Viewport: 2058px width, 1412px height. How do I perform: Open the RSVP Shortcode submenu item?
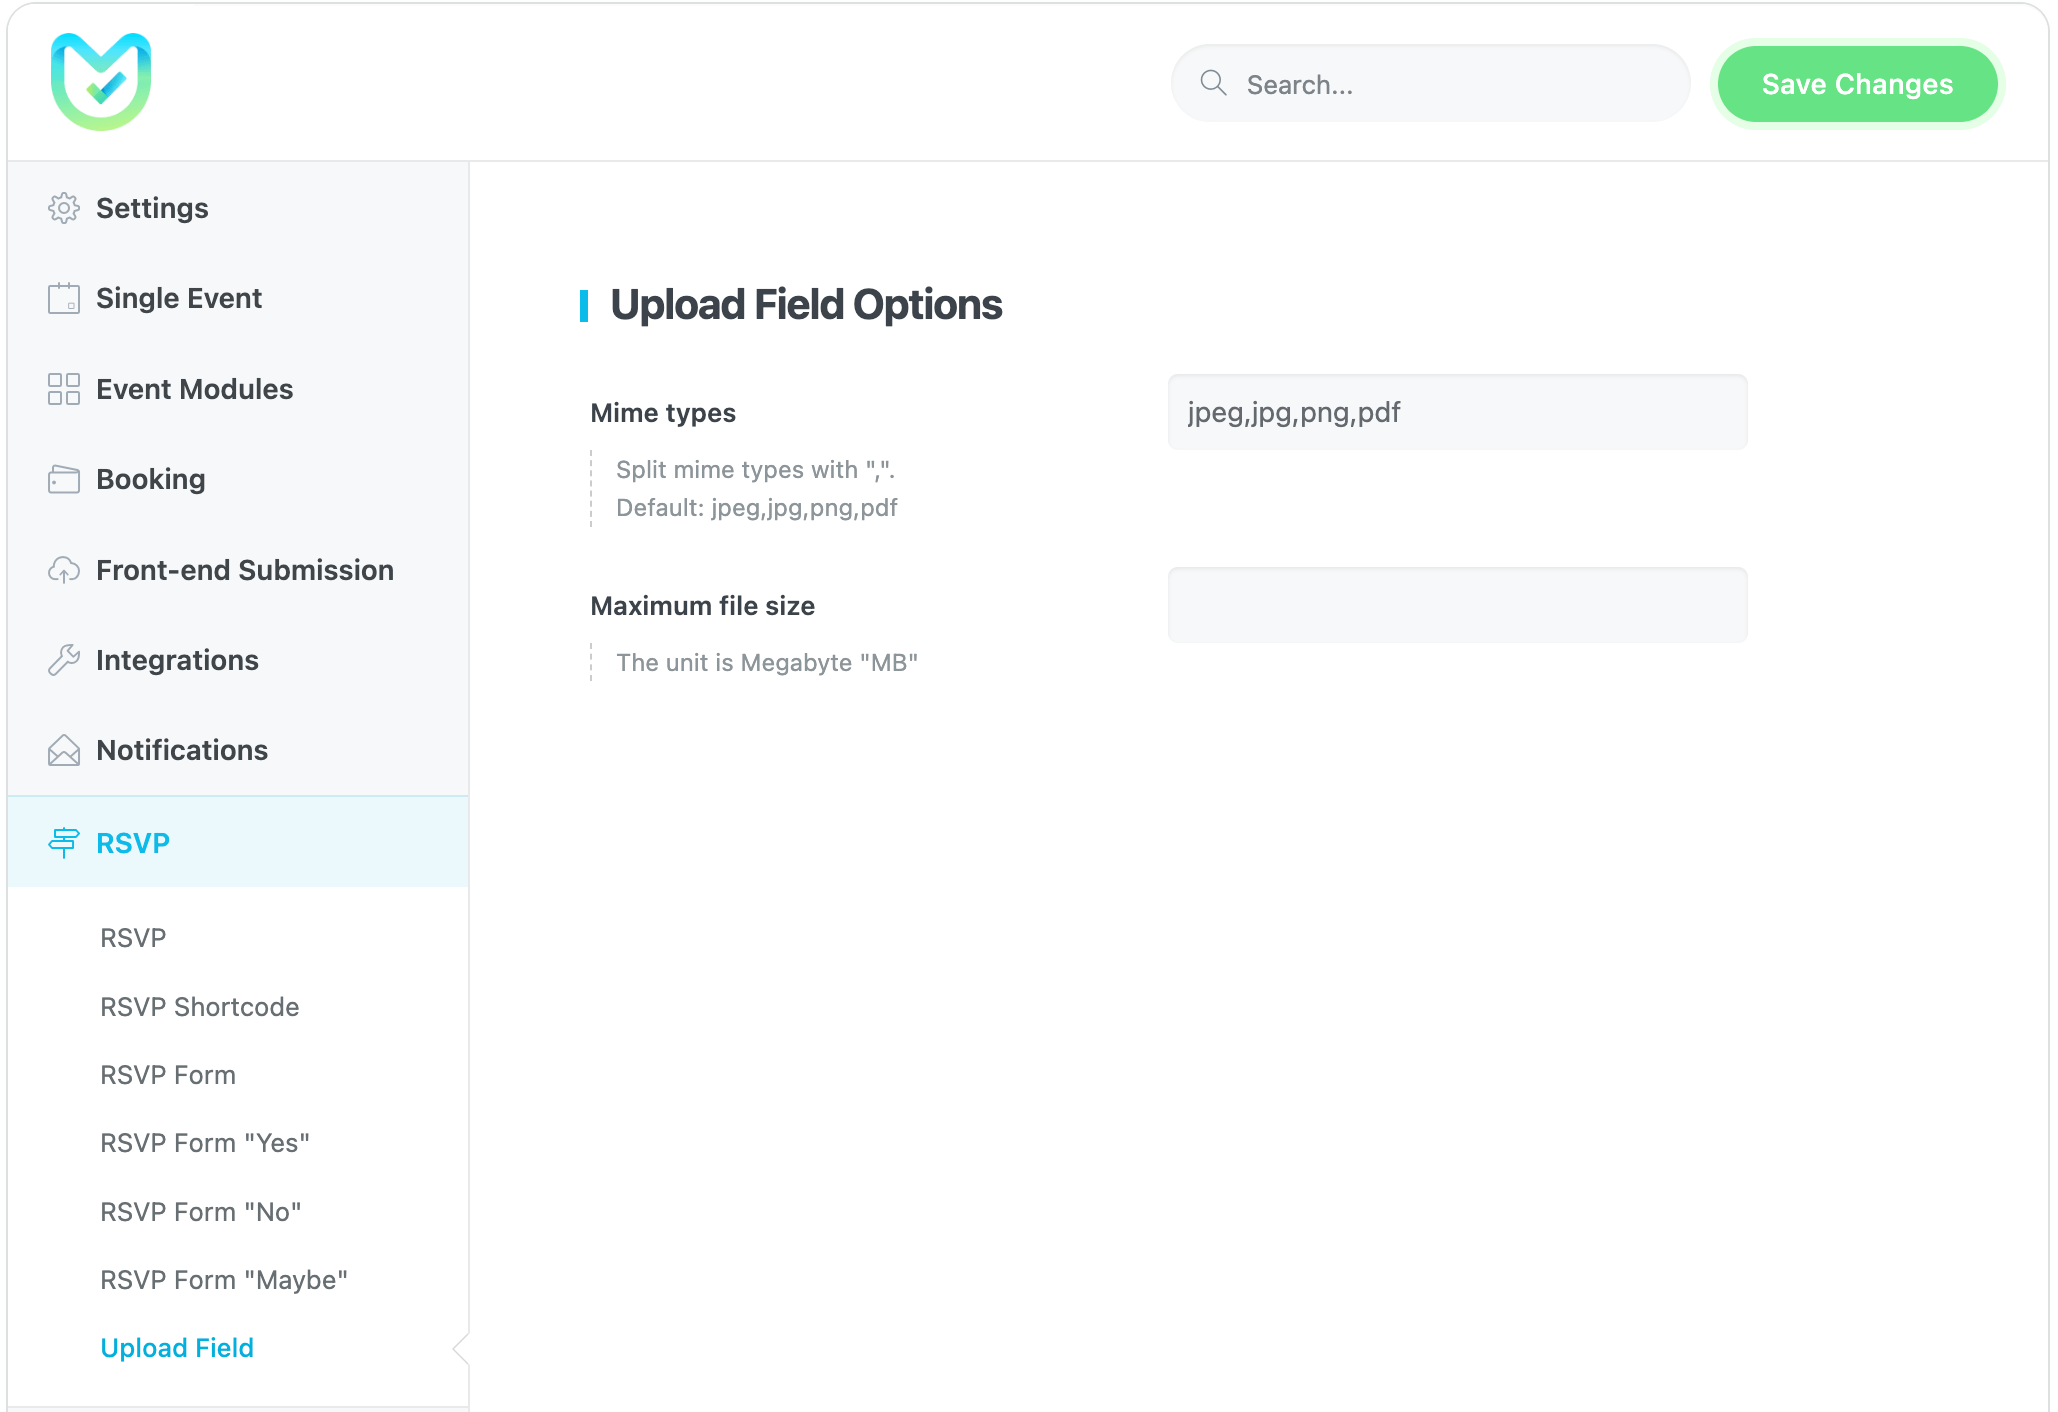coord(199,1007)
